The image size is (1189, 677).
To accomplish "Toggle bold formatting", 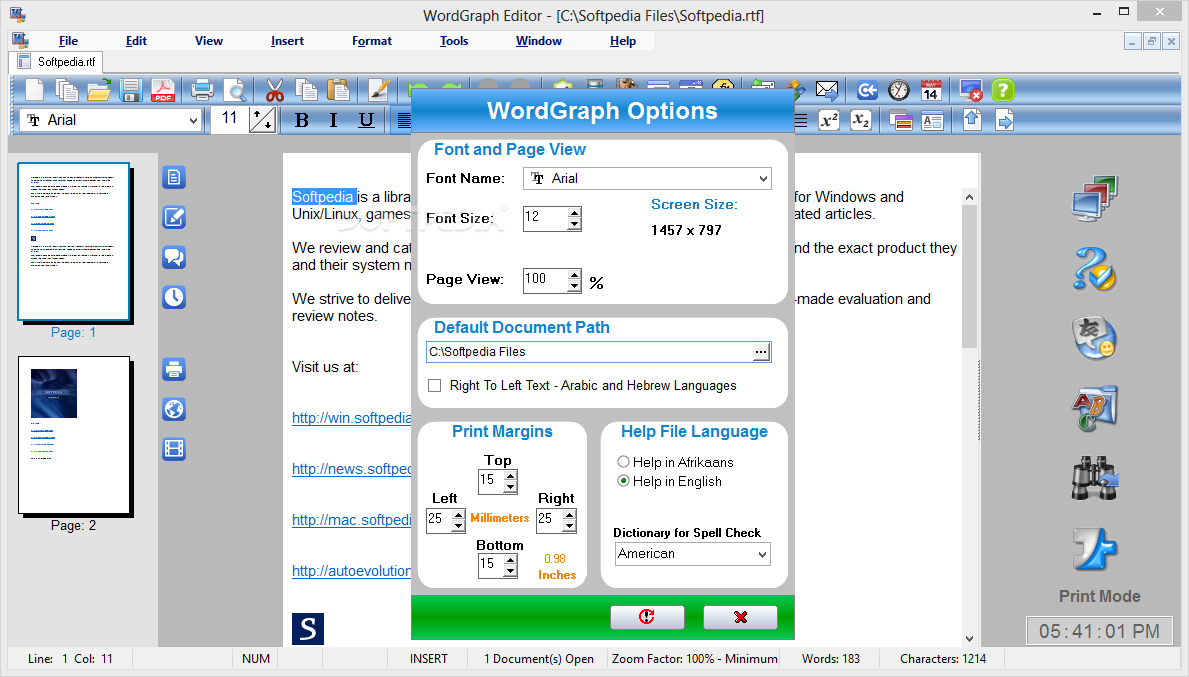I will (x=301, y=120).
